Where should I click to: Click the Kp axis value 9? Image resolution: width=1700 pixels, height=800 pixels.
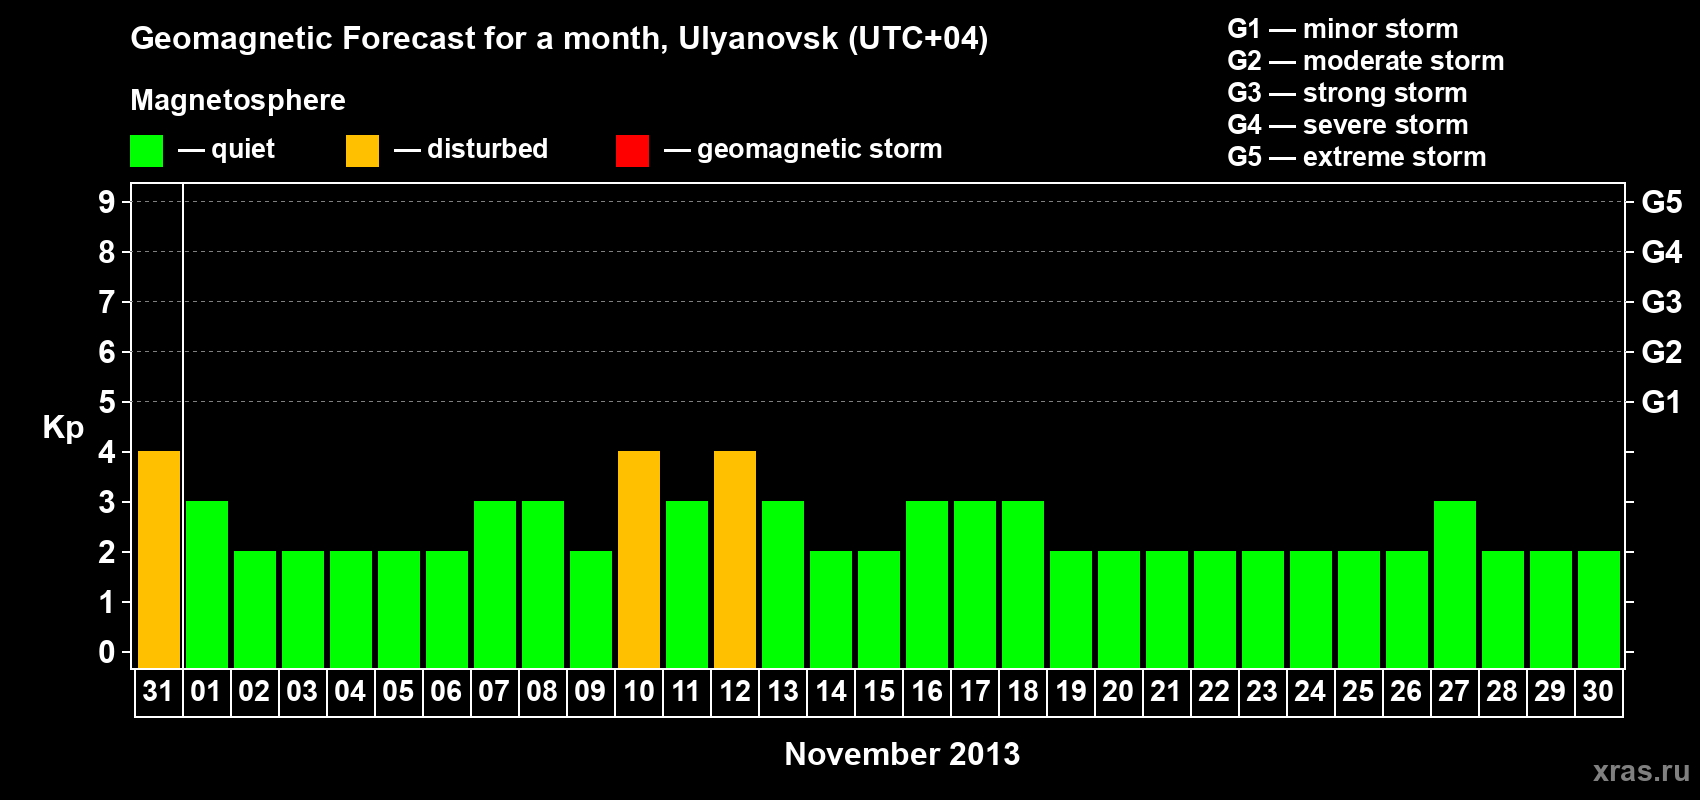107,202
